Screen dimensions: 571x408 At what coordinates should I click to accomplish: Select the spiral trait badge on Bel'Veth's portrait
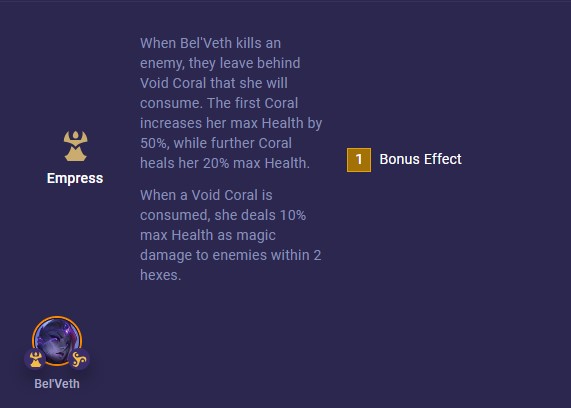coord(79,359)
